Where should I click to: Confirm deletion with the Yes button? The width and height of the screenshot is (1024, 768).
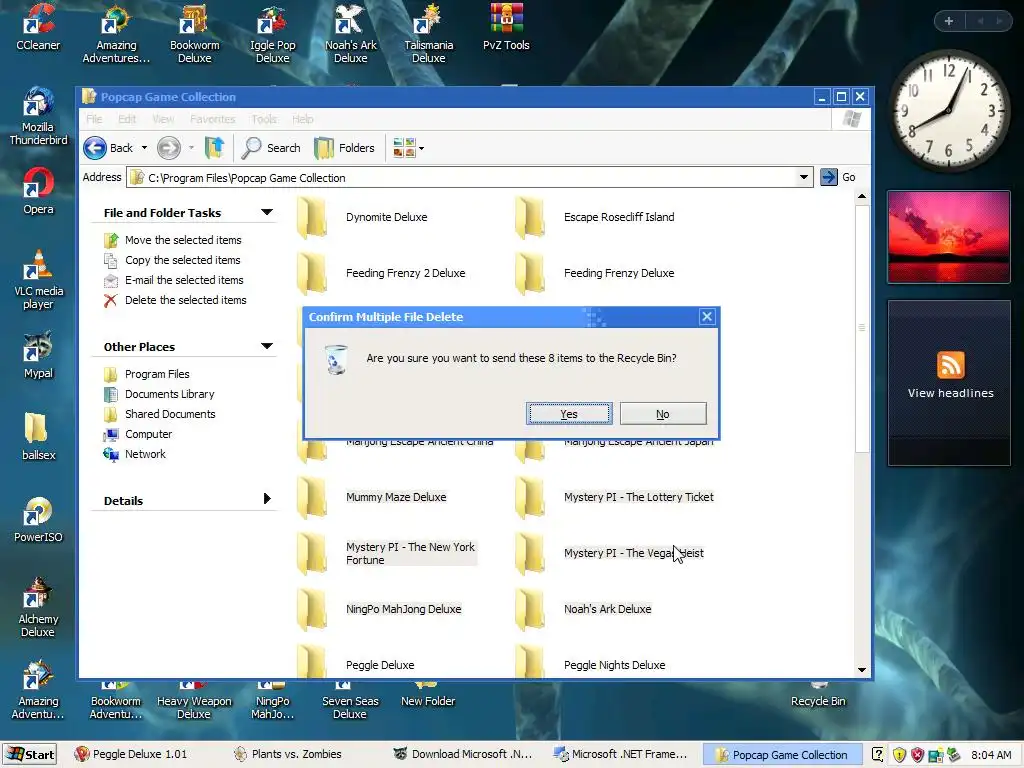(569, 413)
